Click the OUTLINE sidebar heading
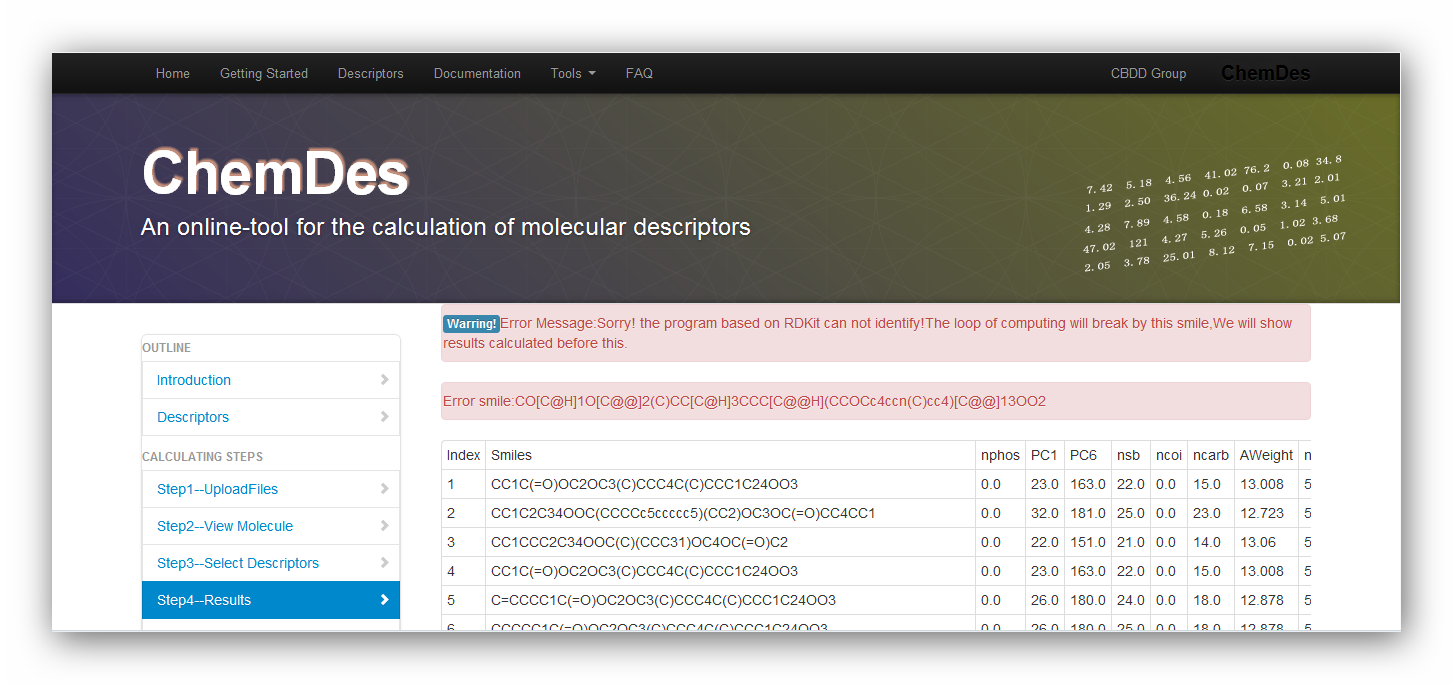This screenshot has height=684, width=1453. point(167,348)
